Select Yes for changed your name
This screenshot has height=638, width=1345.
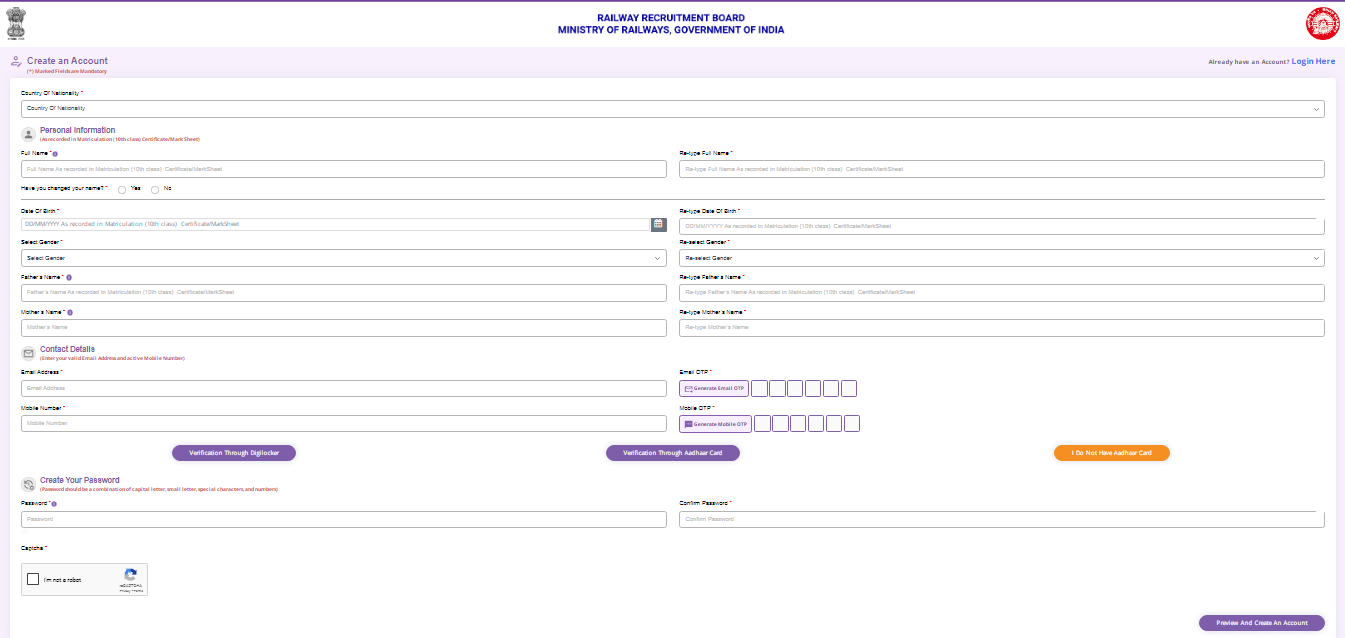click(x=122, y=189)
